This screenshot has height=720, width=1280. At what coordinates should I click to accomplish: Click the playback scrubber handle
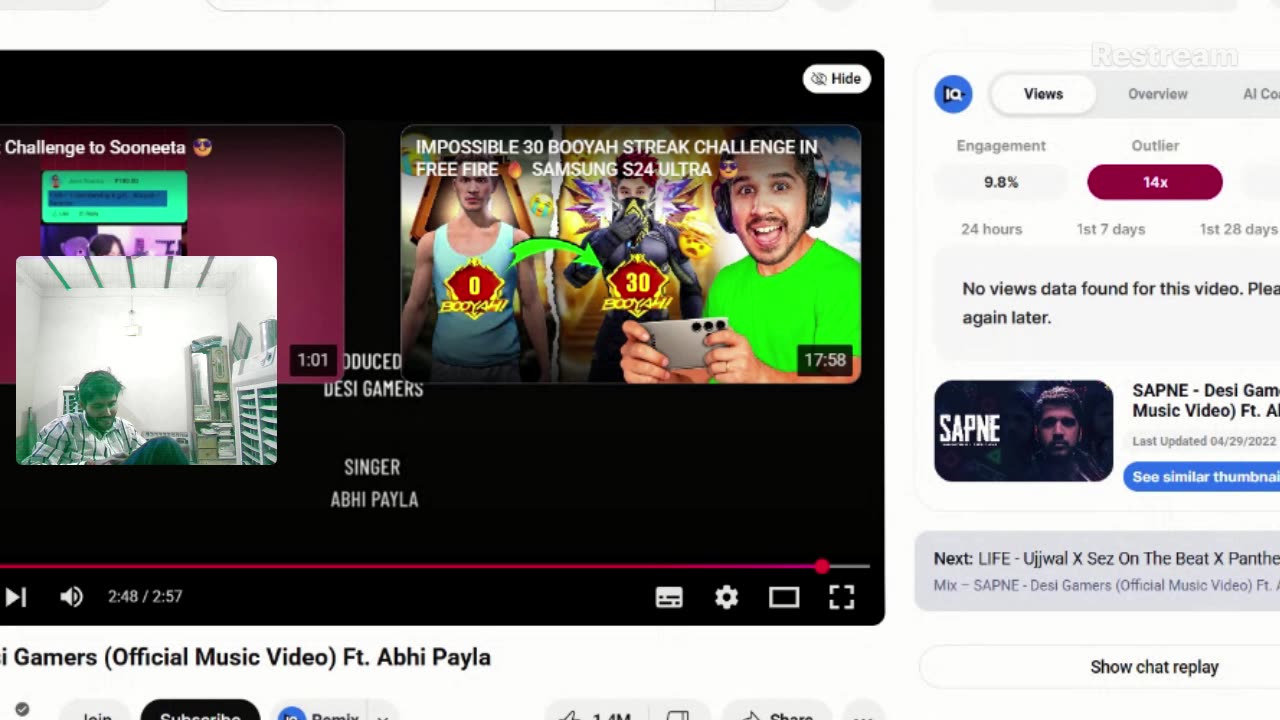tap(821, 567)
